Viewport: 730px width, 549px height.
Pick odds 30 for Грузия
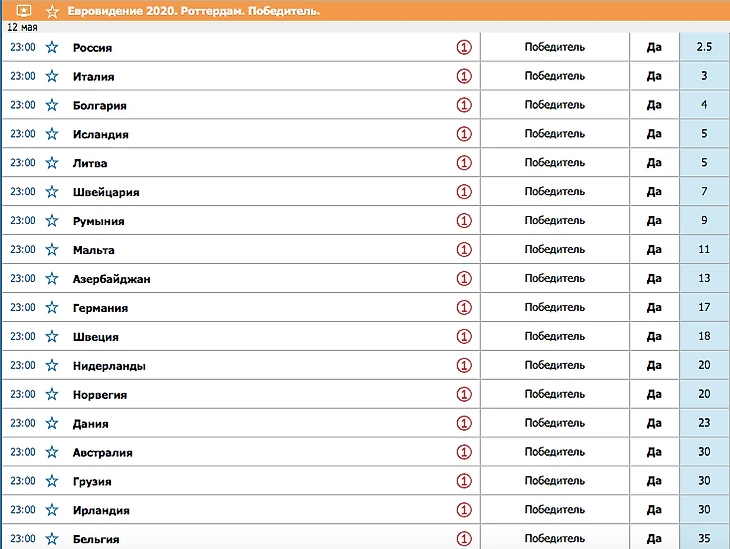pos(704,480)
